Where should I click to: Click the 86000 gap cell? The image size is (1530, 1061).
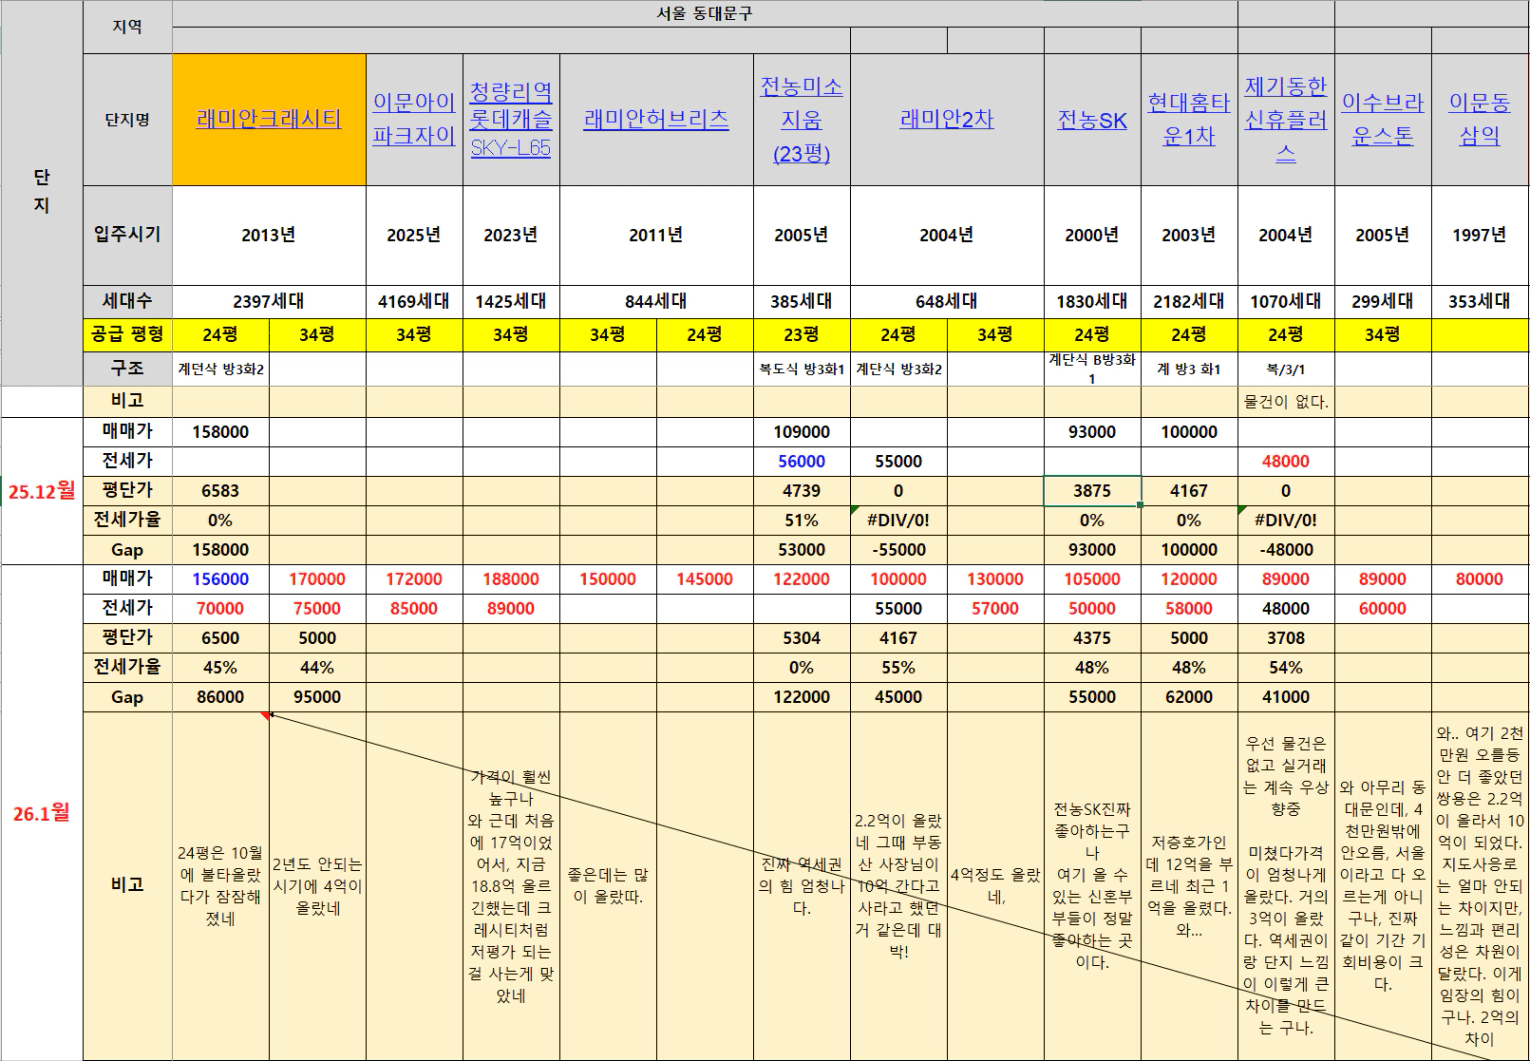(220, 697)
